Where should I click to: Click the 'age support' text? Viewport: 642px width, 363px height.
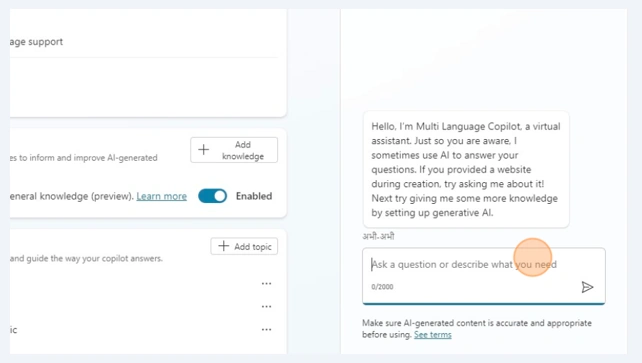pos(36,42)
